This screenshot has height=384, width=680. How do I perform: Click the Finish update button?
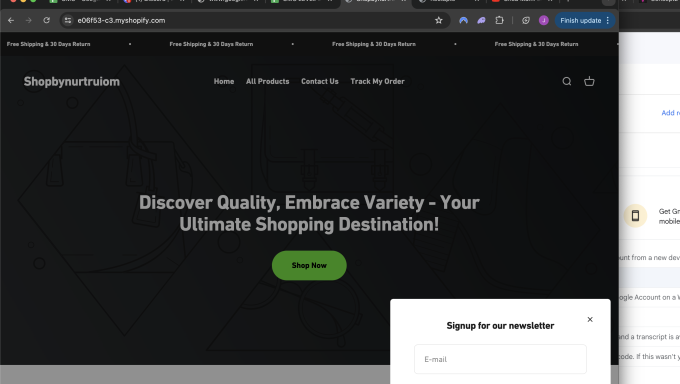point(580,20)
